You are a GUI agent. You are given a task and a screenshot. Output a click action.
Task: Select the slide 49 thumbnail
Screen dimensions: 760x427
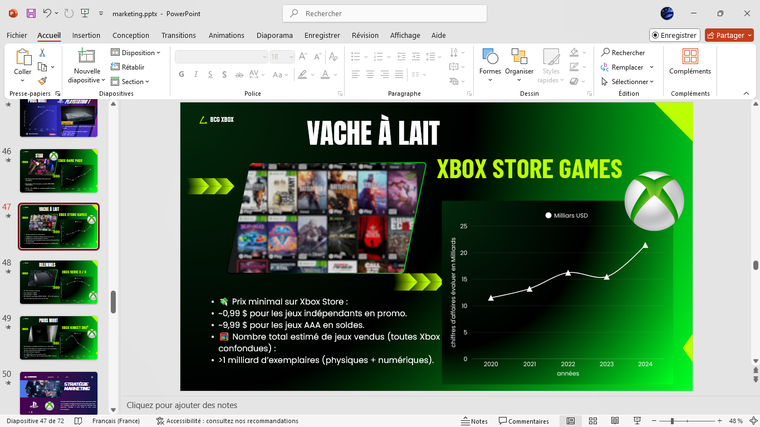[59, 338]
